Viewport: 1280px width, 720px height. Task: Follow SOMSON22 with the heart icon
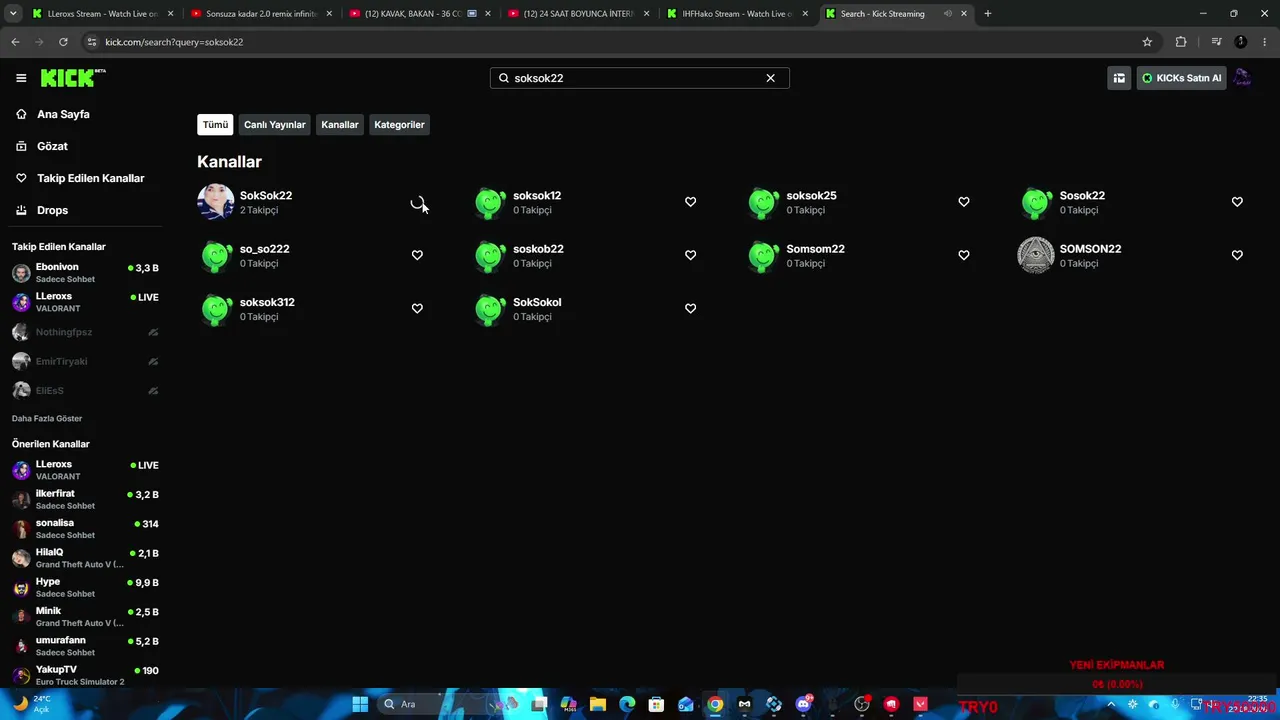point(1237,255)
